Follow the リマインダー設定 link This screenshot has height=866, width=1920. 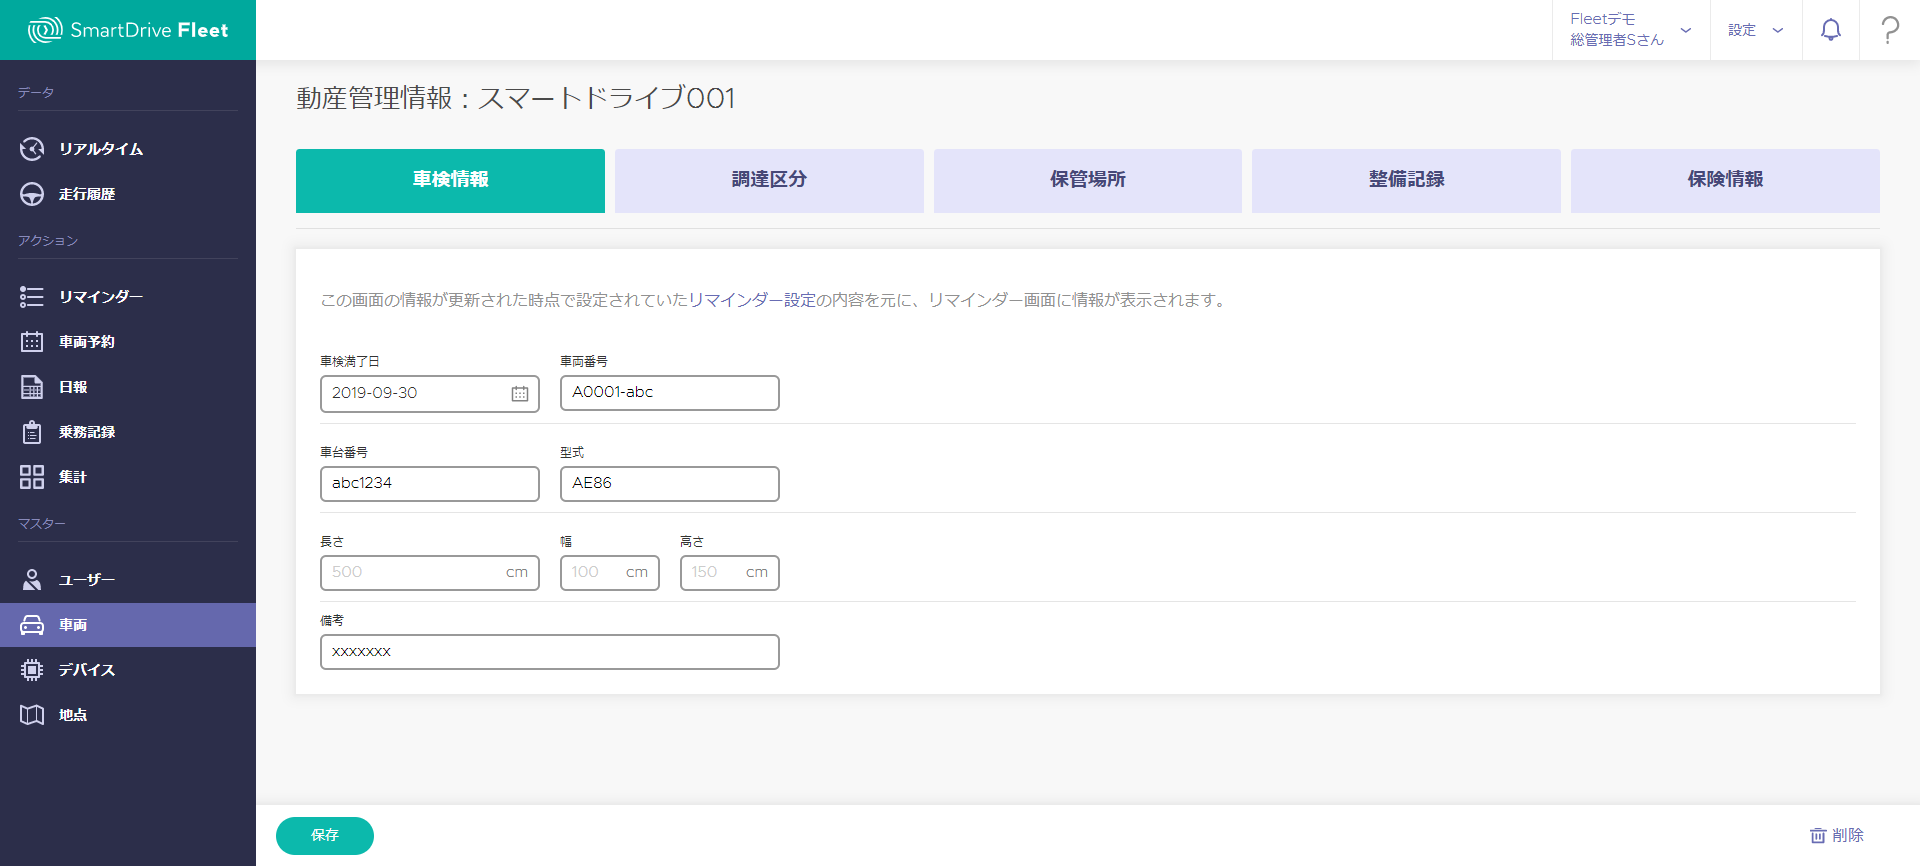coord(752,300)
